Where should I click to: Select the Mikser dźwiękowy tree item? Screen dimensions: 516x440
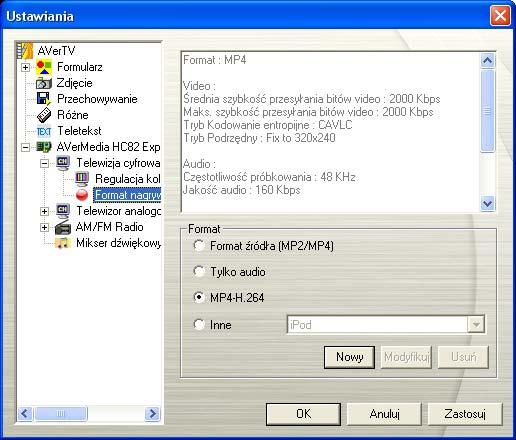pos(118,243)
